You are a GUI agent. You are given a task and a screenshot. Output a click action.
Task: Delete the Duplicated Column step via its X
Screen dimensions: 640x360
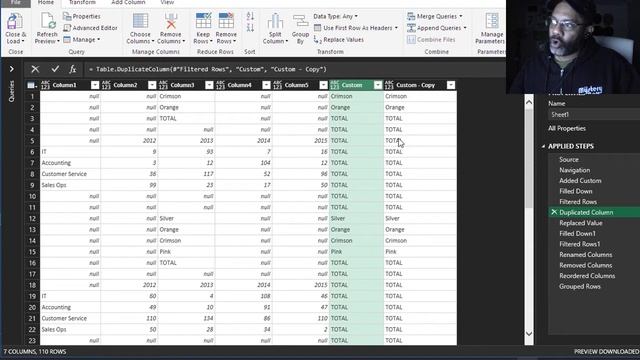tap(554, 212)
